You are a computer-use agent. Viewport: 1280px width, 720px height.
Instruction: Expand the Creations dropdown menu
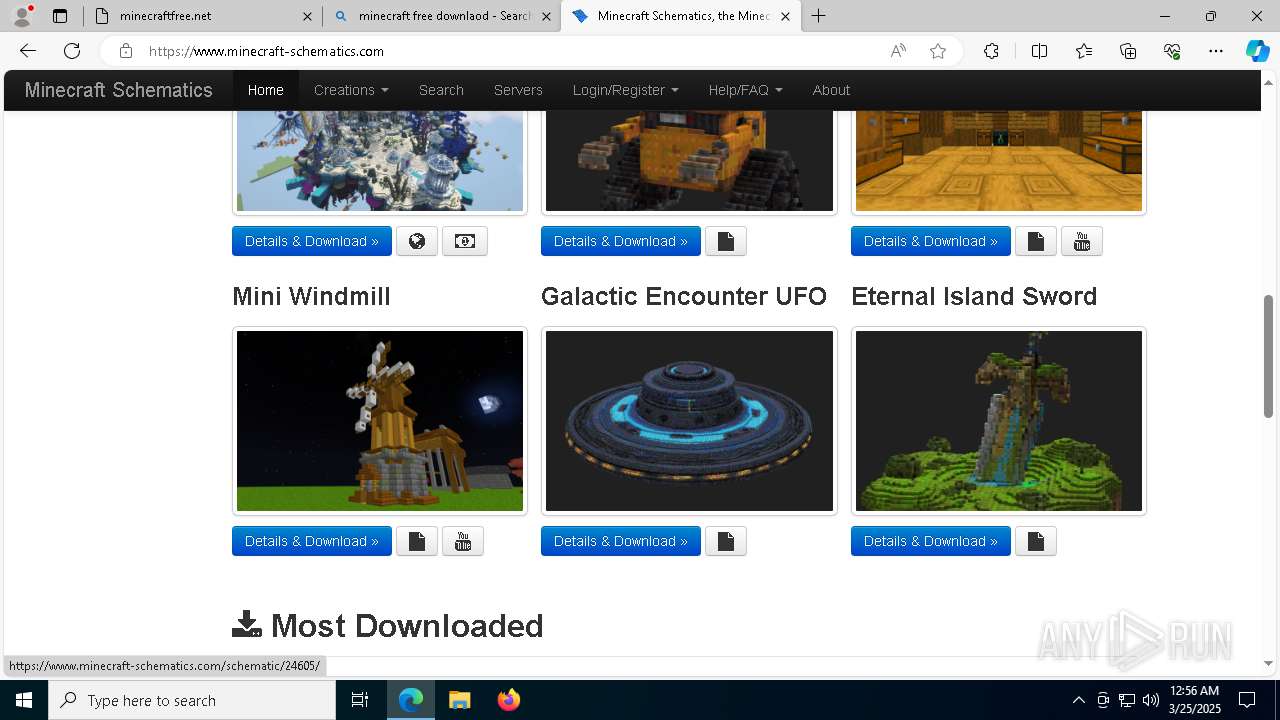(351, 90)
